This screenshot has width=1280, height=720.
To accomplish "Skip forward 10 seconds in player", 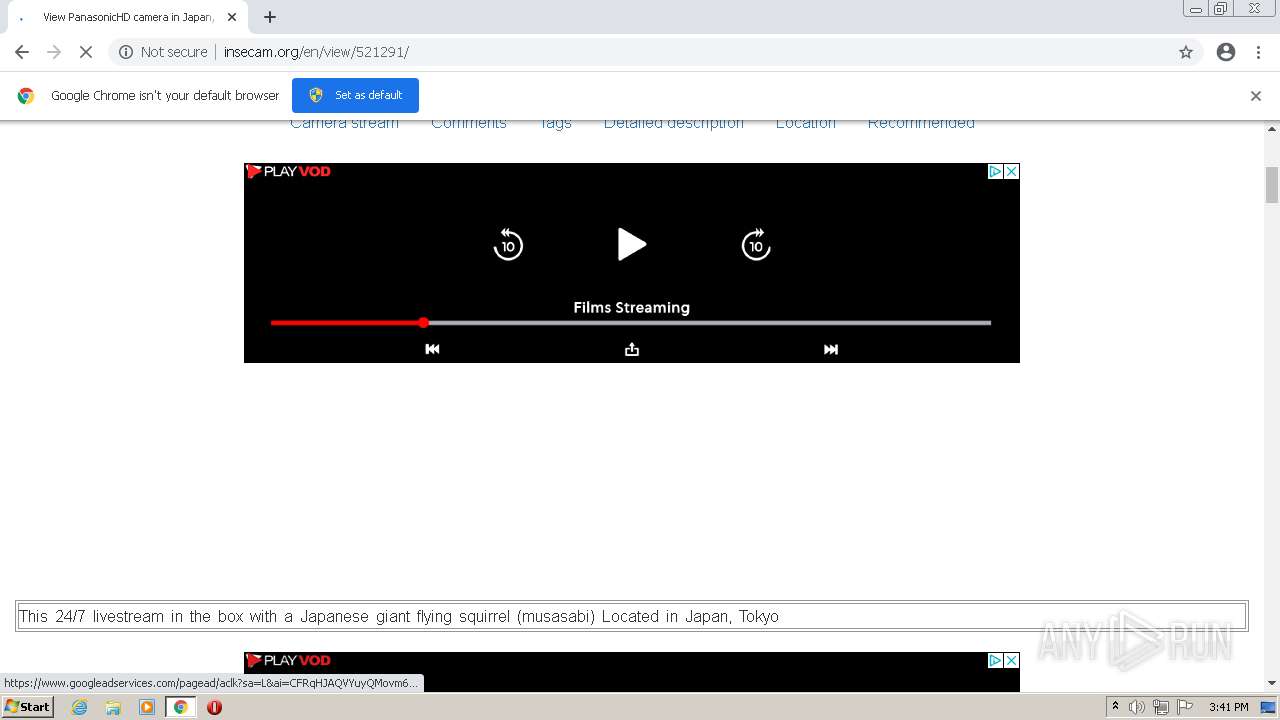I will [756, 244].
